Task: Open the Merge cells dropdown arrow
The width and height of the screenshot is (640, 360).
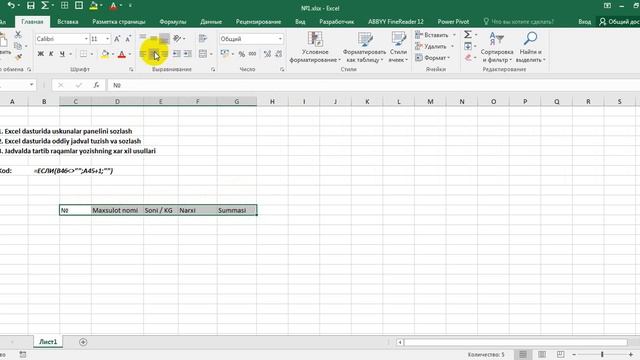Action: pyautogui.click(x=211, y=54)
